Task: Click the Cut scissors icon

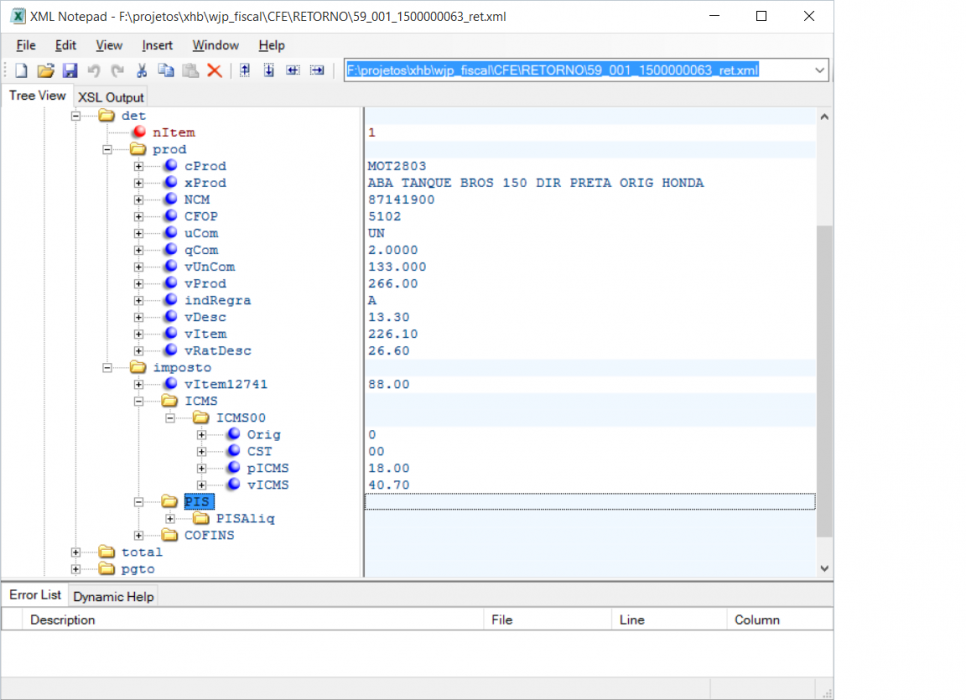Action: [142, 70]
